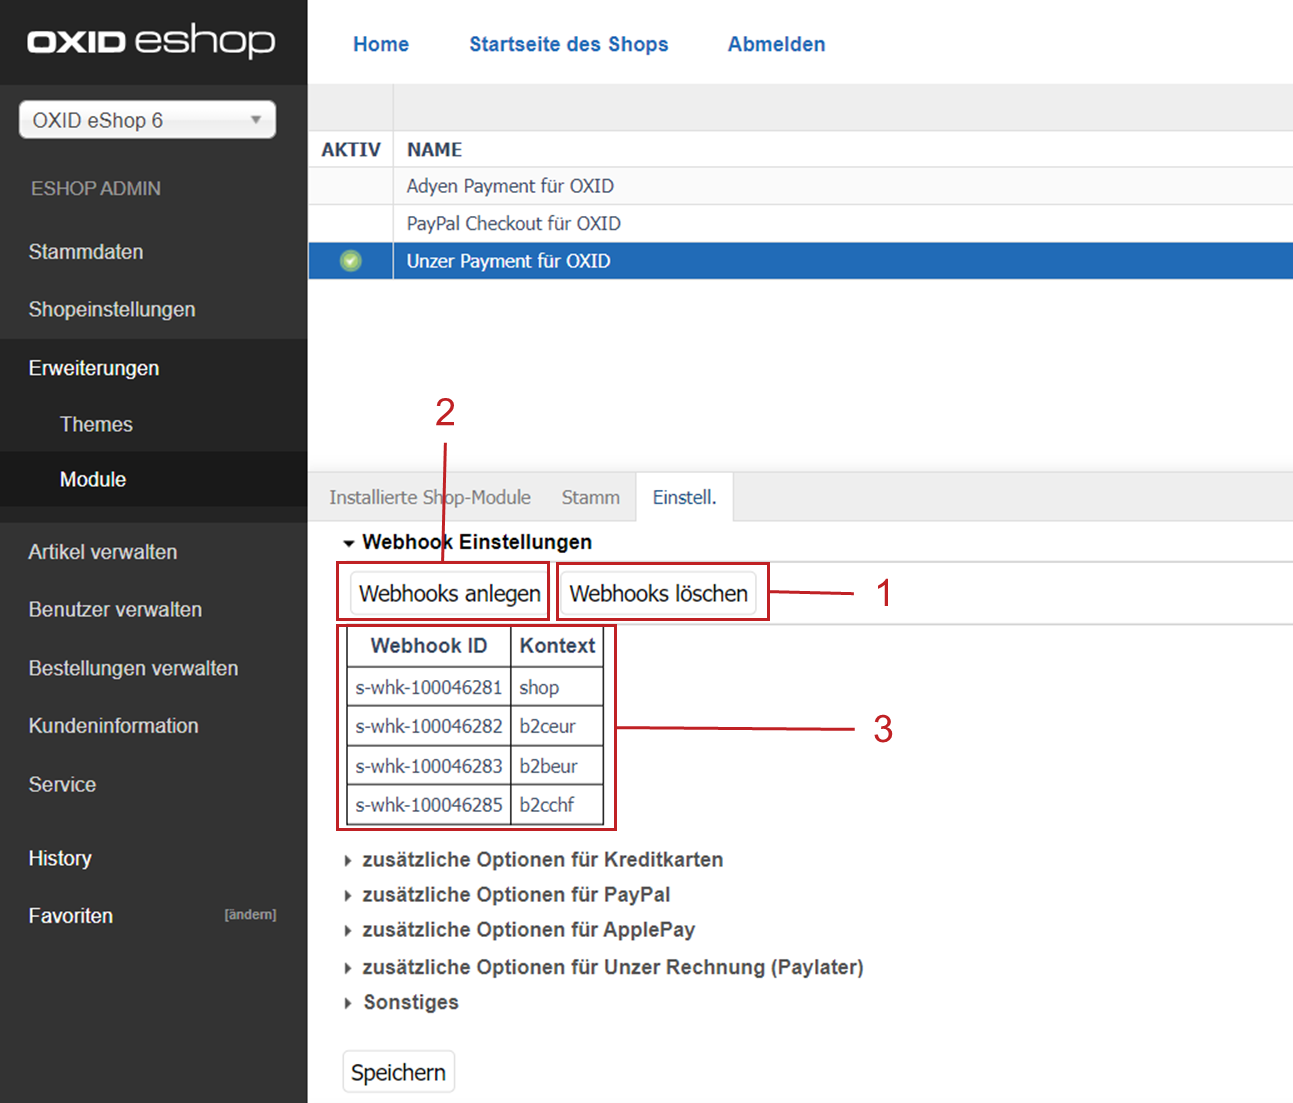Click the NAME column header

(x=434, y=150)
